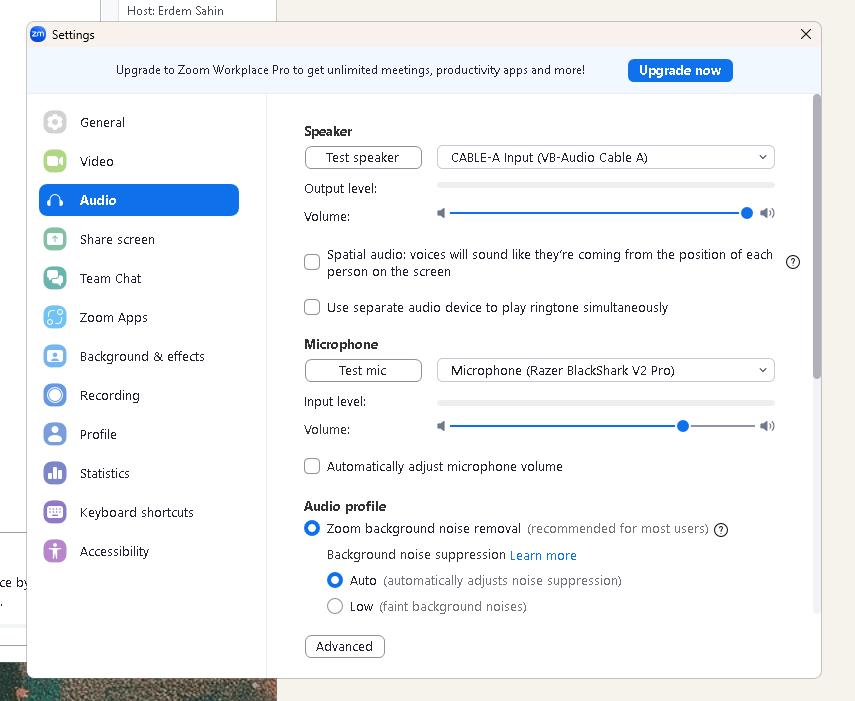Go to Share screen settings
The width and height of the screenshot is (855, 701).
tap(139, 239)
